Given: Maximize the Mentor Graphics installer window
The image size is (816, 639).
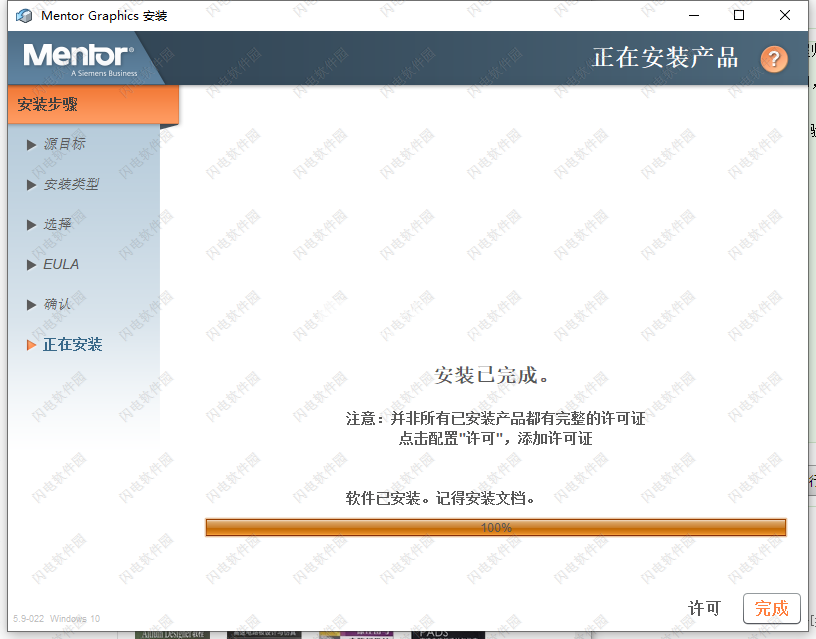Looking at the screenshot, I should coord(738,16).
